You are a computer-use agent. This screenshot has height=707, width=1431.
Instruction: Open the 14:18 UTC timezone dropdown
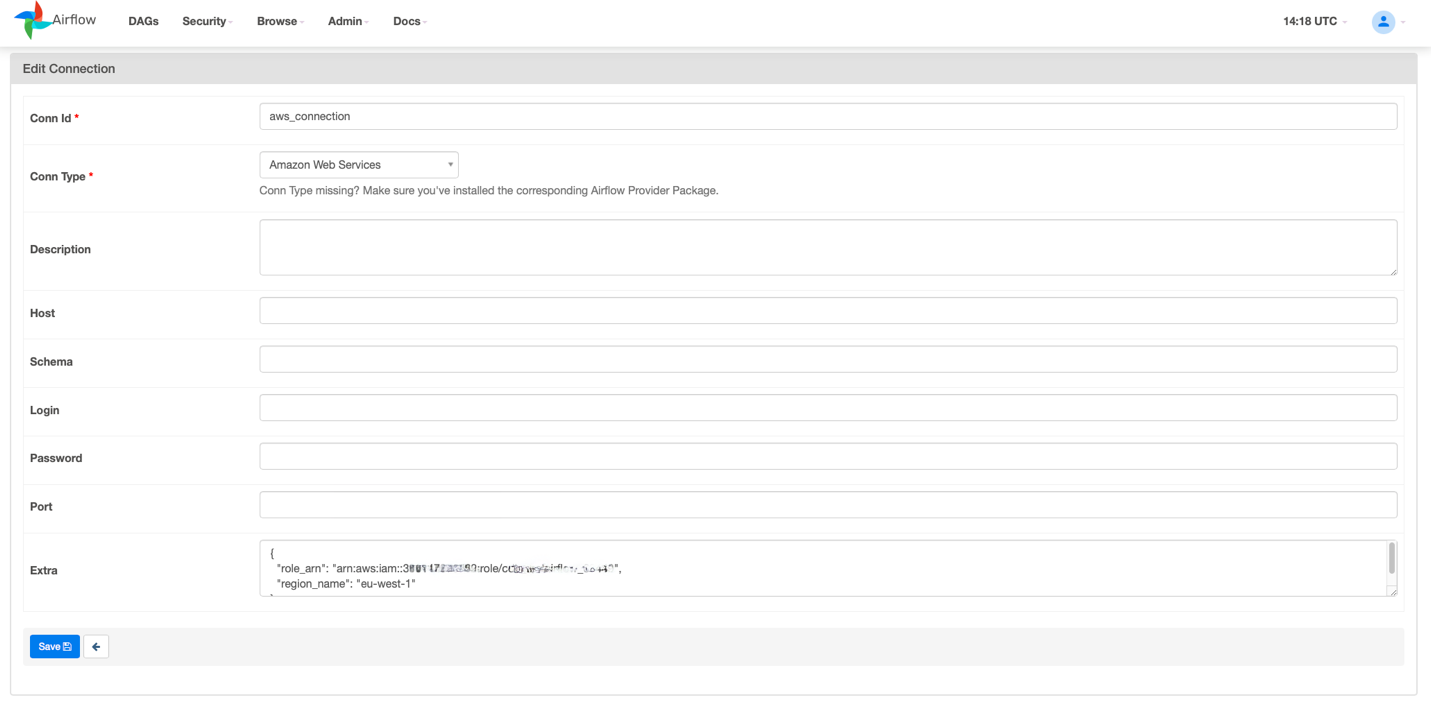1315,21
